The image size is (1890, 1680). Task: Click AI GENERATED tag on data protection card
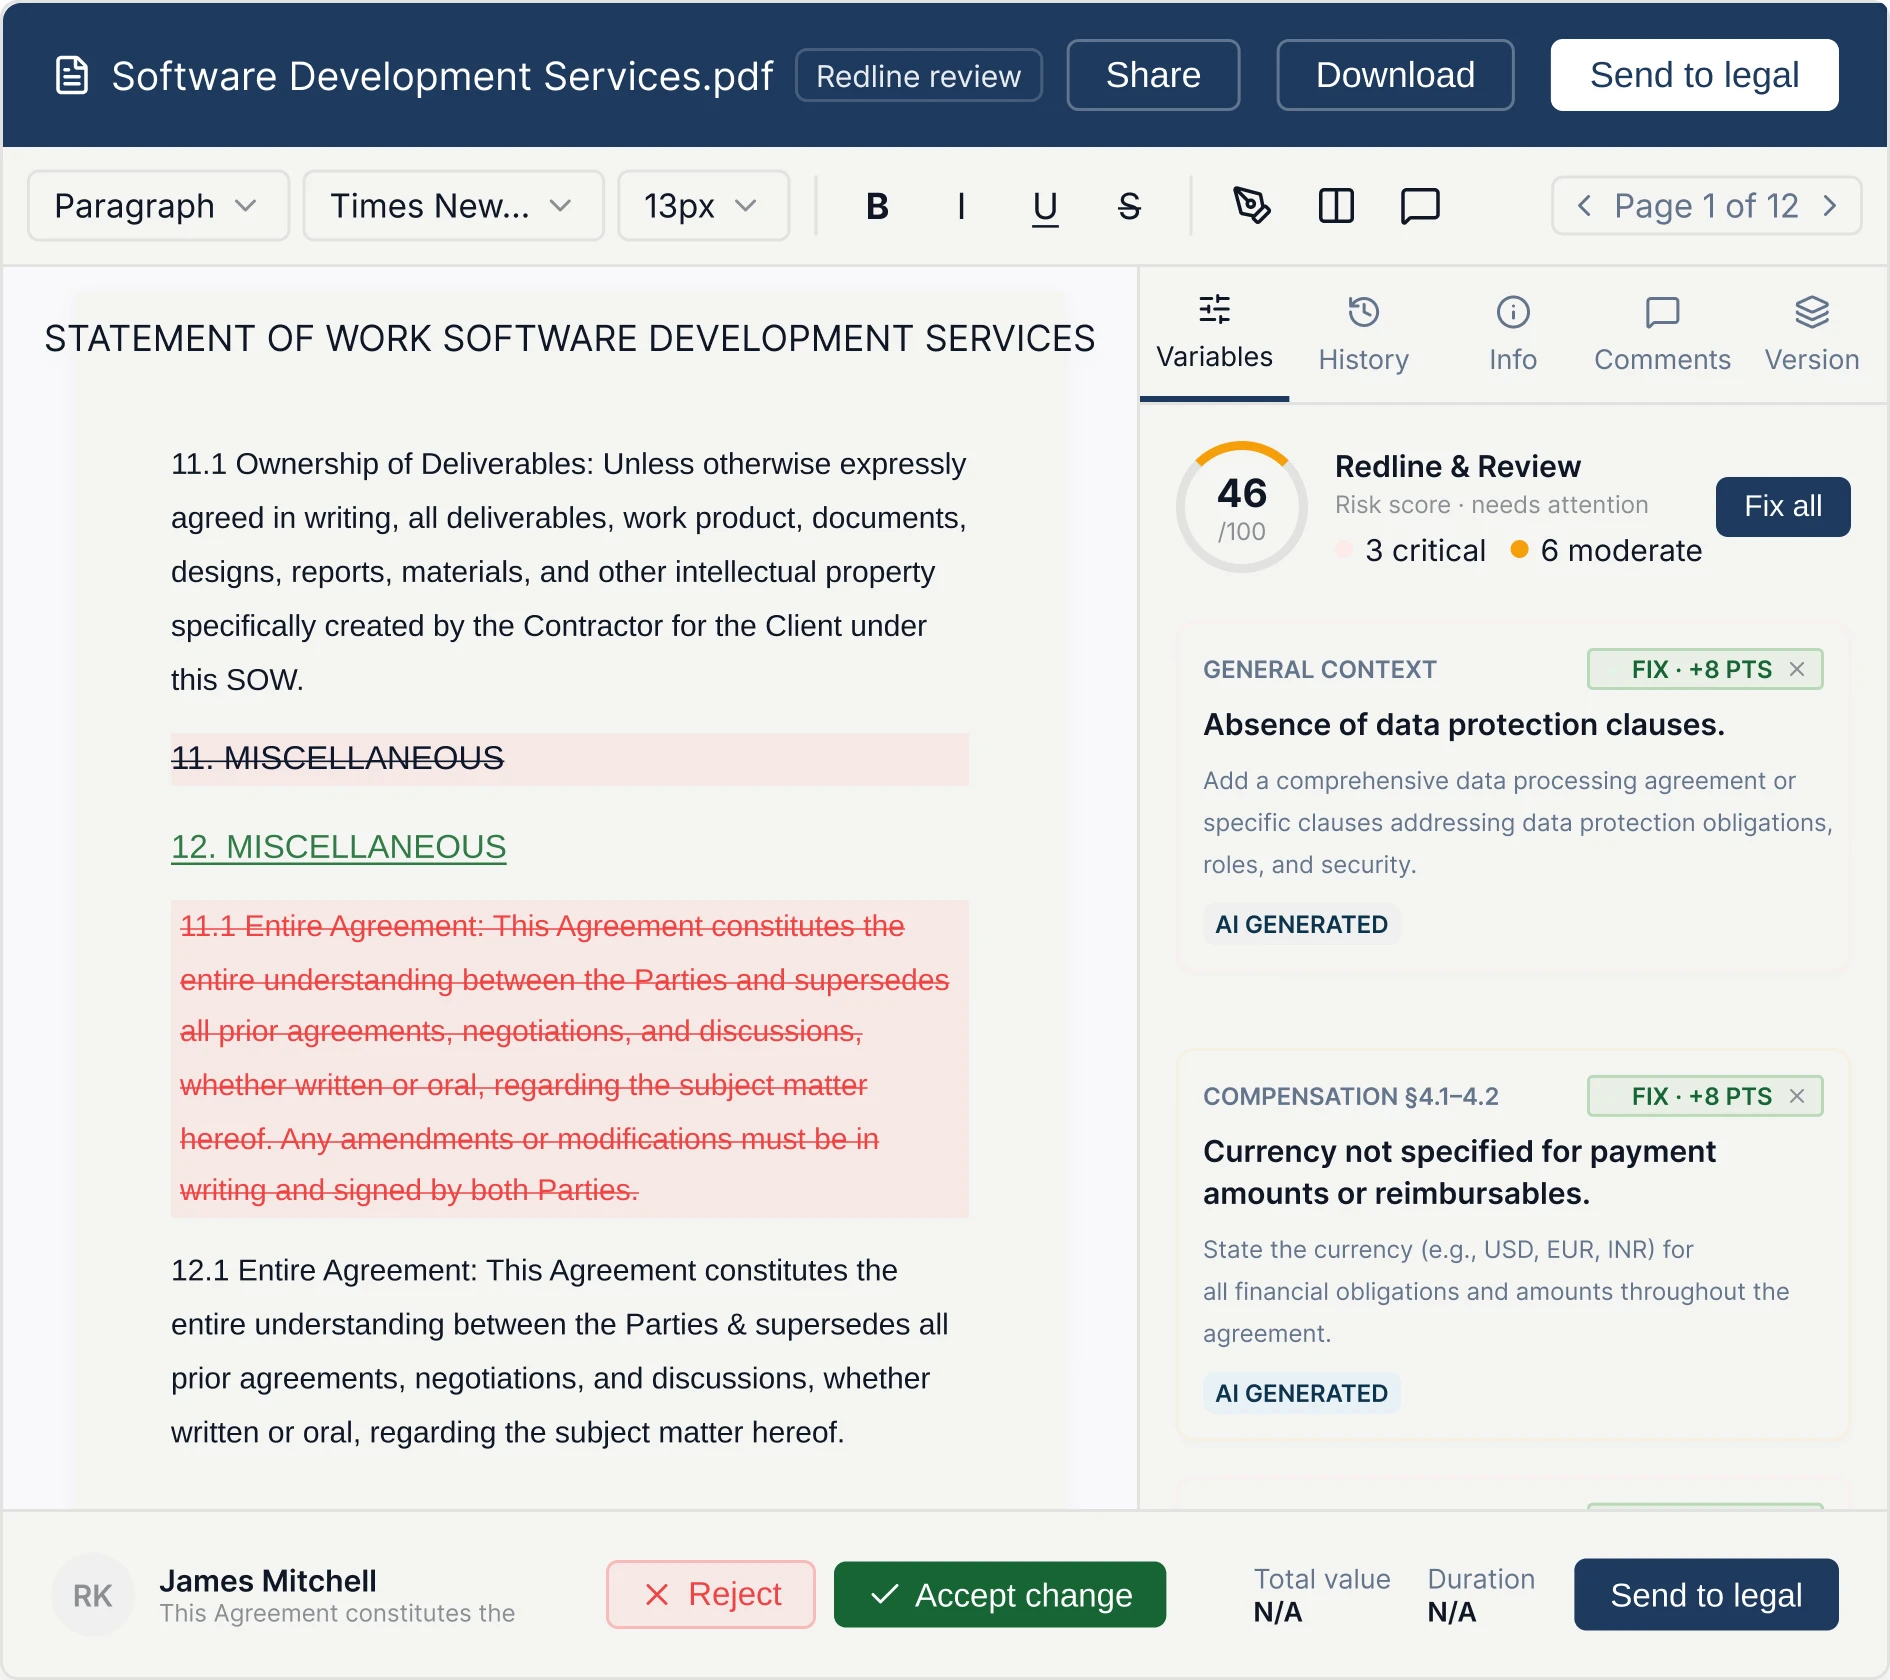click(1301, 924)
